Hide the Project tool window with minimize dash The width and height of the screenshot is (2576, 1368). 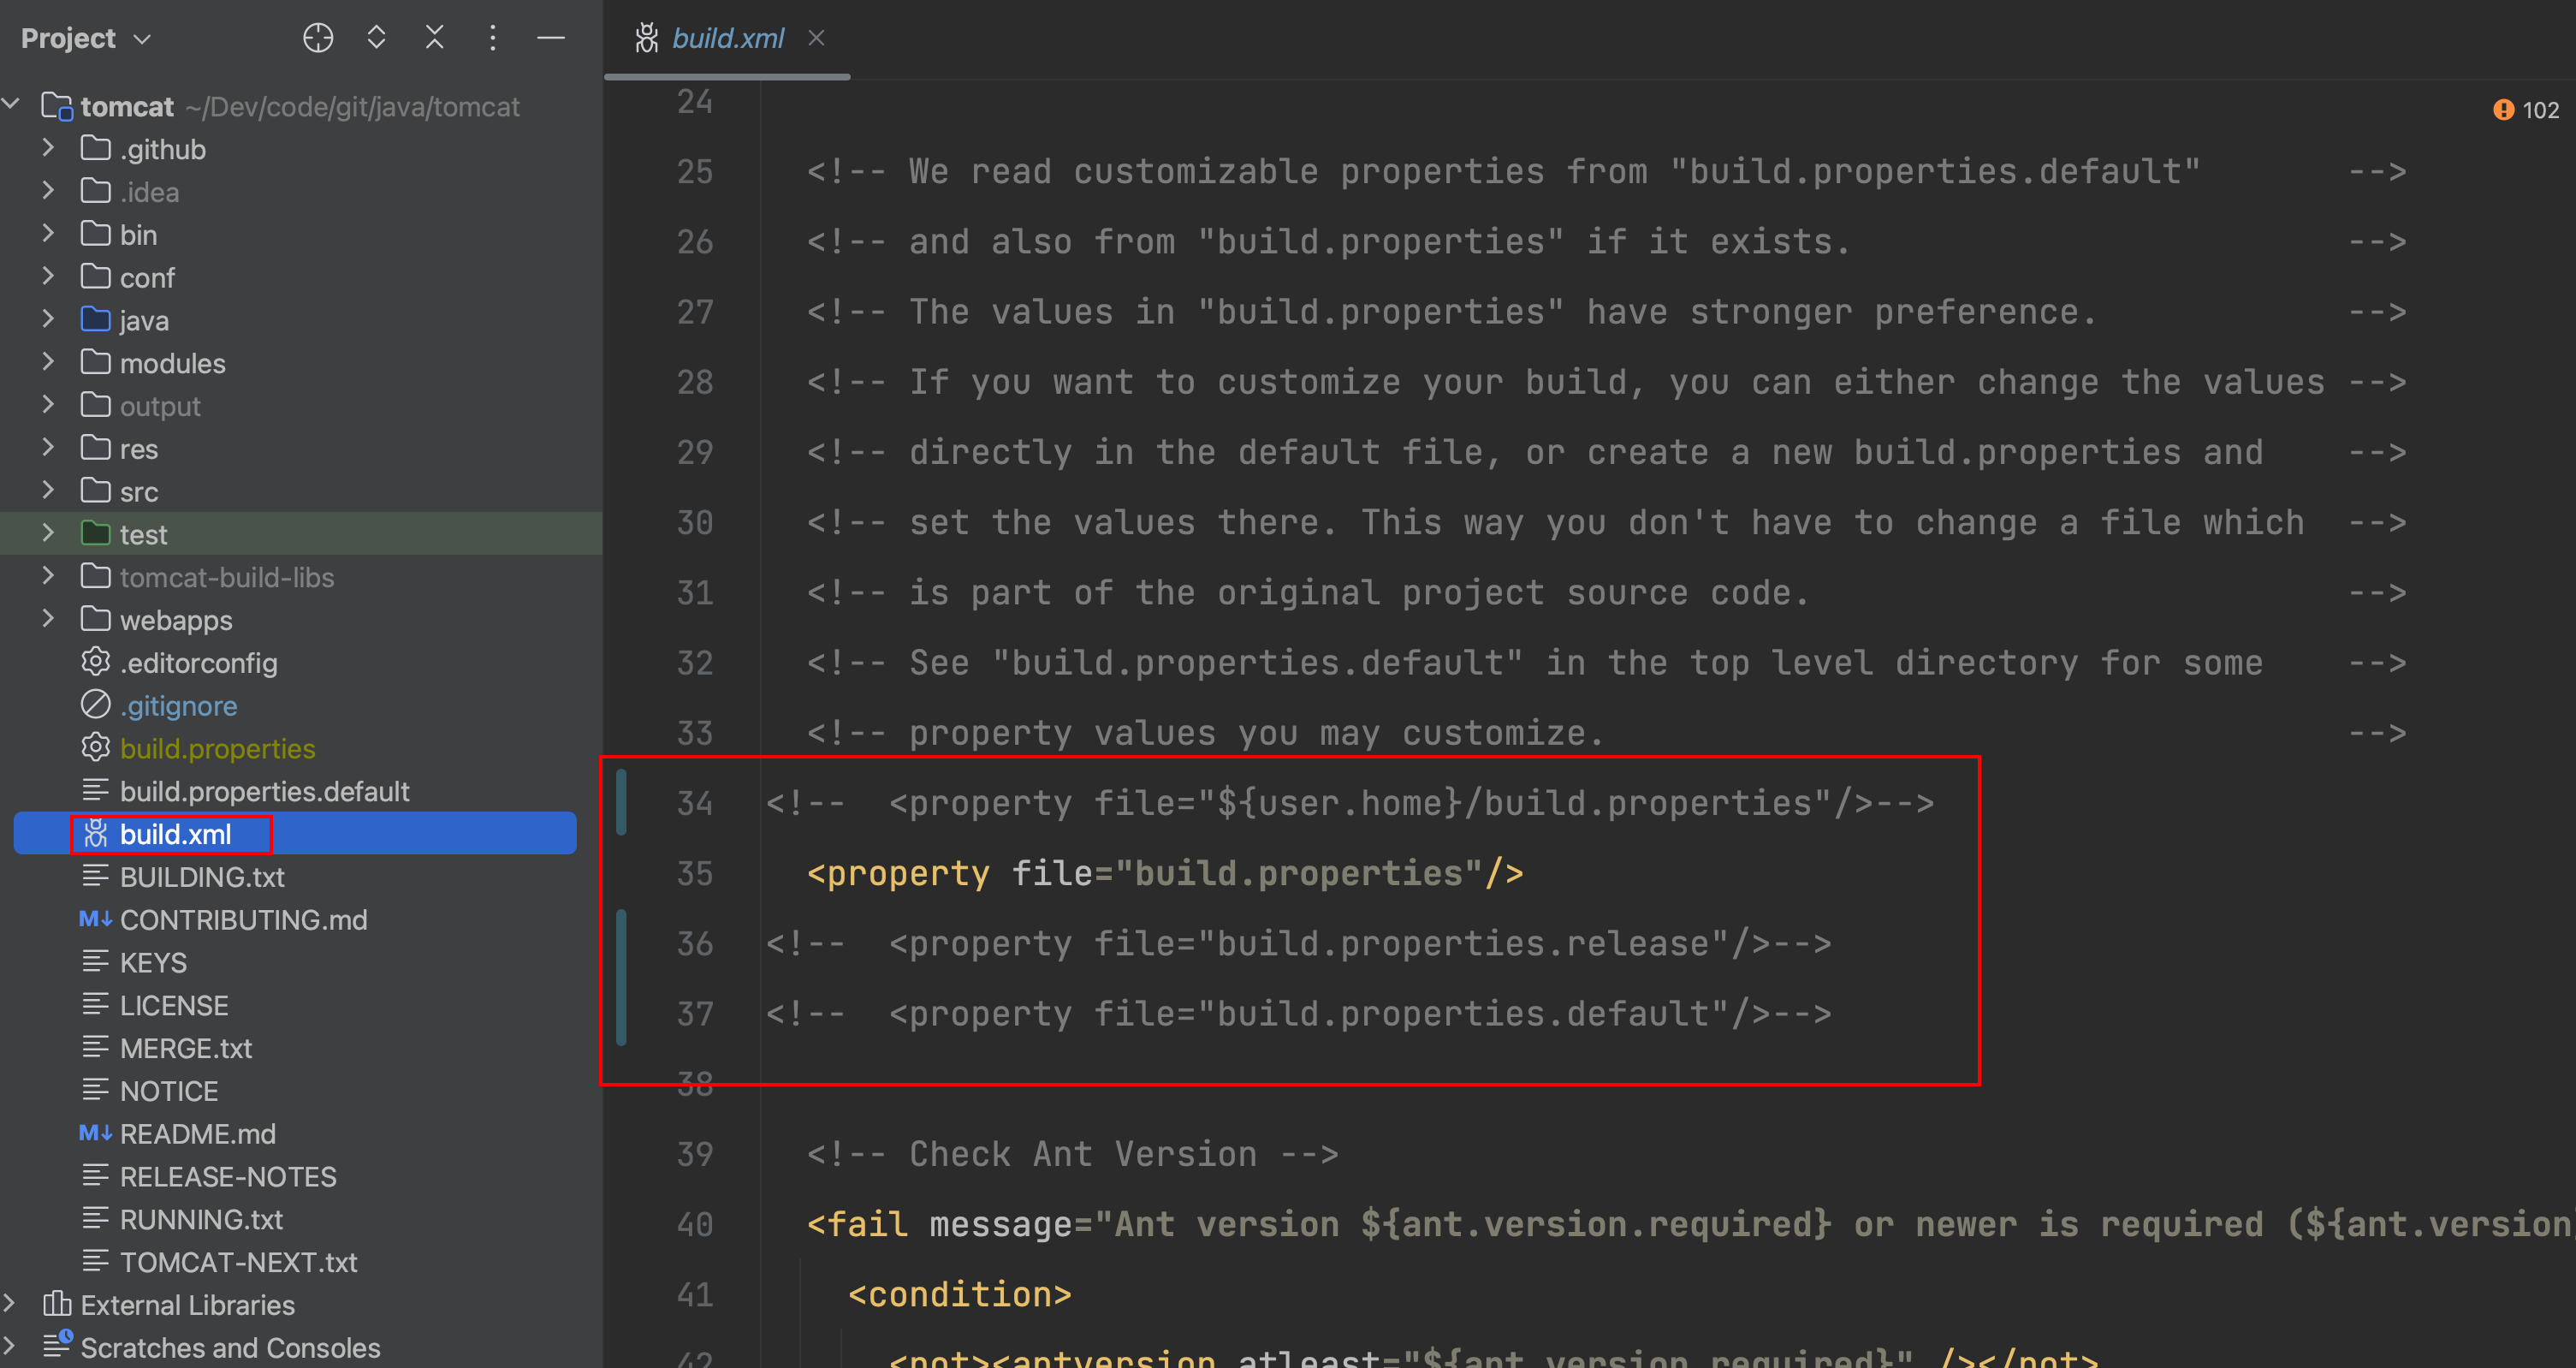tap(551, 38)
